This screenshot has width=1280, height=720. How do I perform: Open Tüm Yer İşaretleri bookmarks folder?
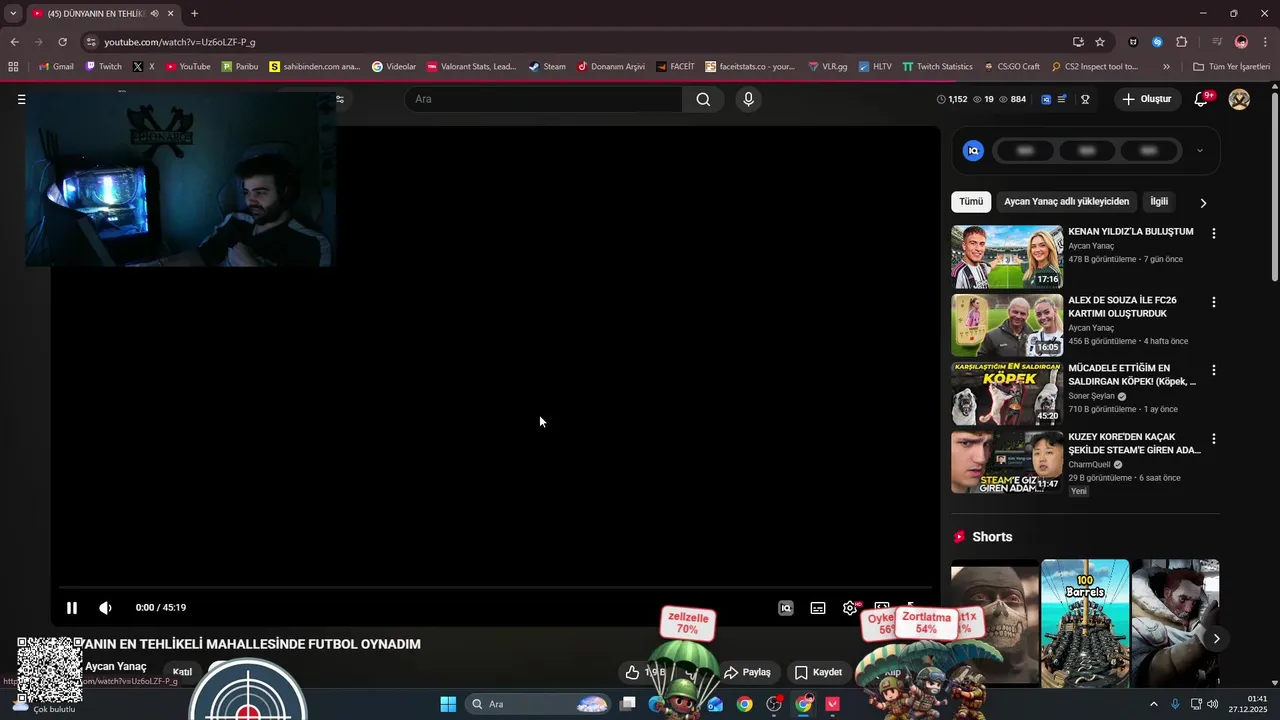pyautogui.click(x=1232, y=67)
